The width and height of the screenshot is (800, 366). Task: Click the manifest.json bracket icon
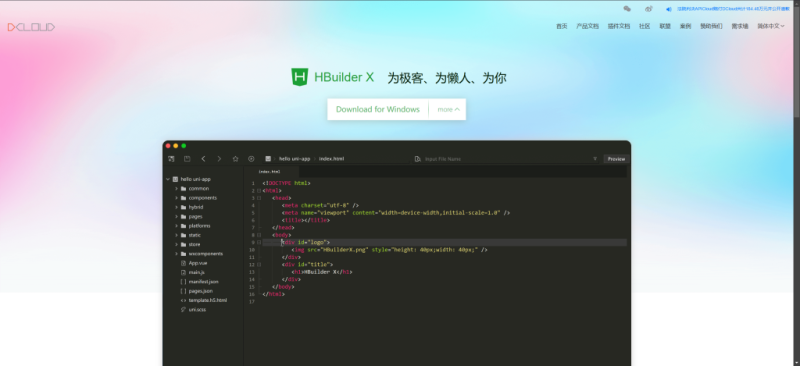pyautogui.click(x=184, y=281)
